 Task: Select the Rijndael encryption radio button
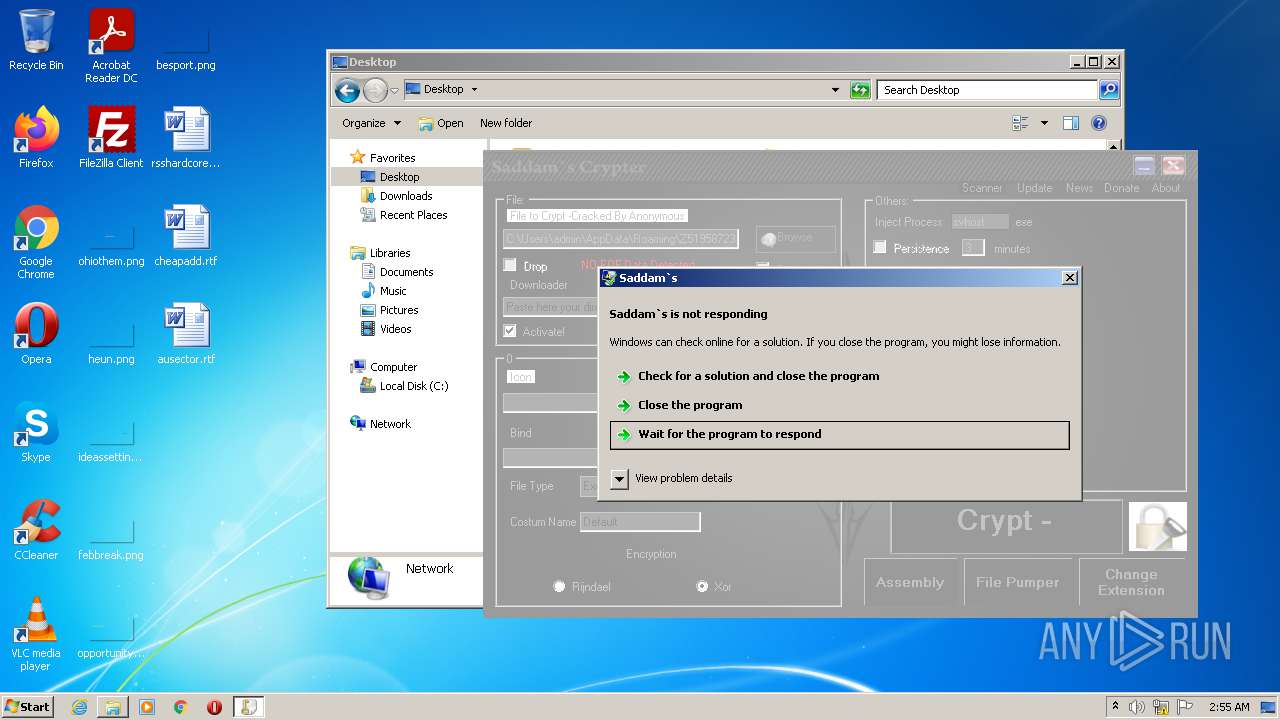click(559, 587)
